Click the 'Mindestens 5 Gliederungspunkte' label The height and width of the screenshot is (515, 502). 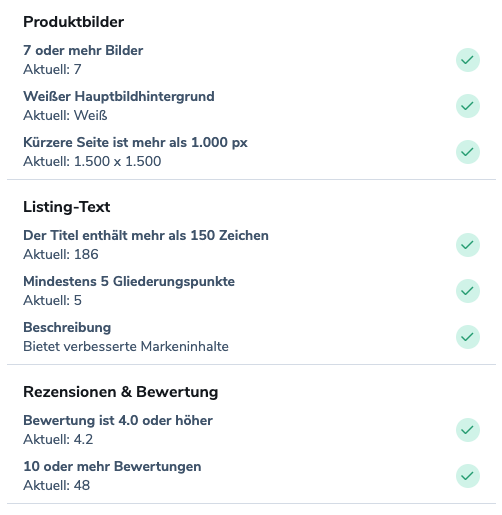tap(129, 281)
